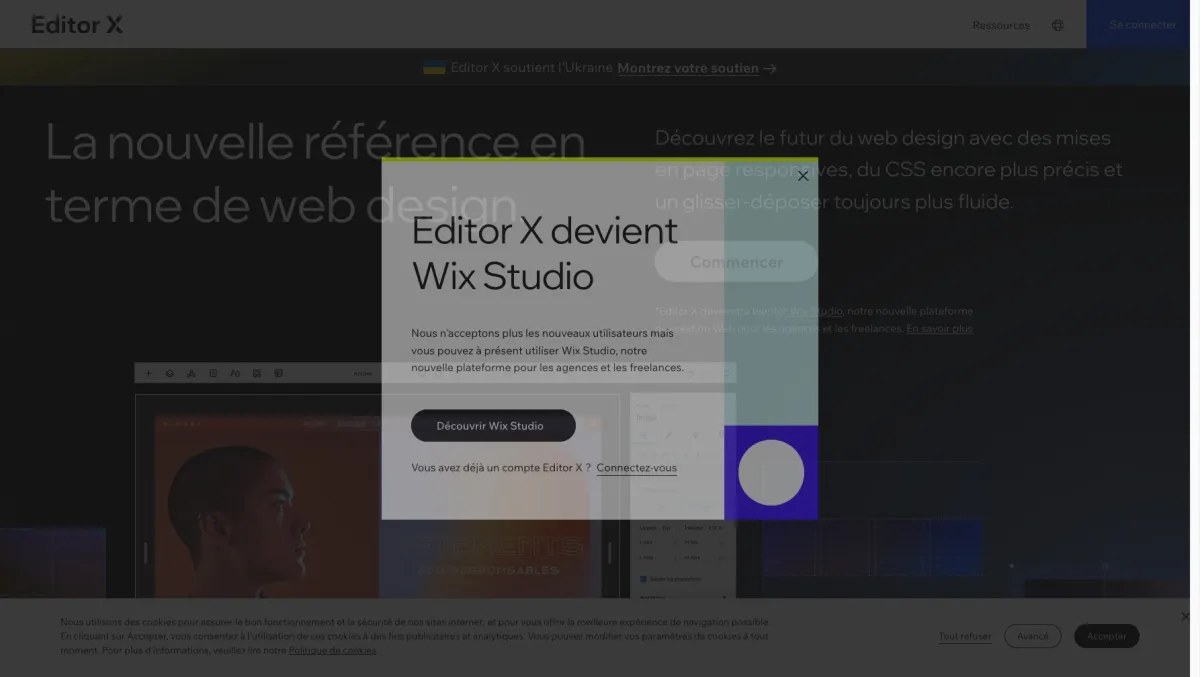Open the Ressources menu
Viewport: 1200px width, 677px height.
(x=1001, y=25)
